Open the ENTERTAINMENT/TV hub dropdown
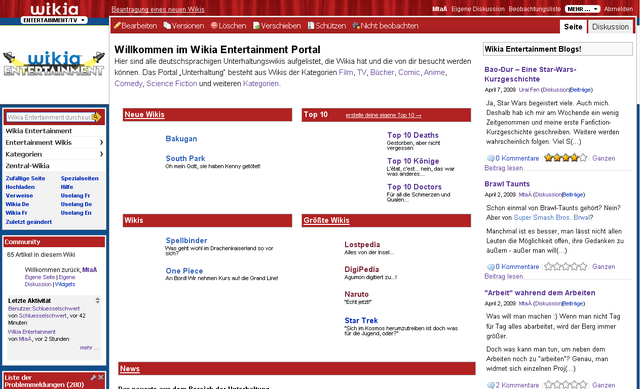640x389 pixels. 54,20
